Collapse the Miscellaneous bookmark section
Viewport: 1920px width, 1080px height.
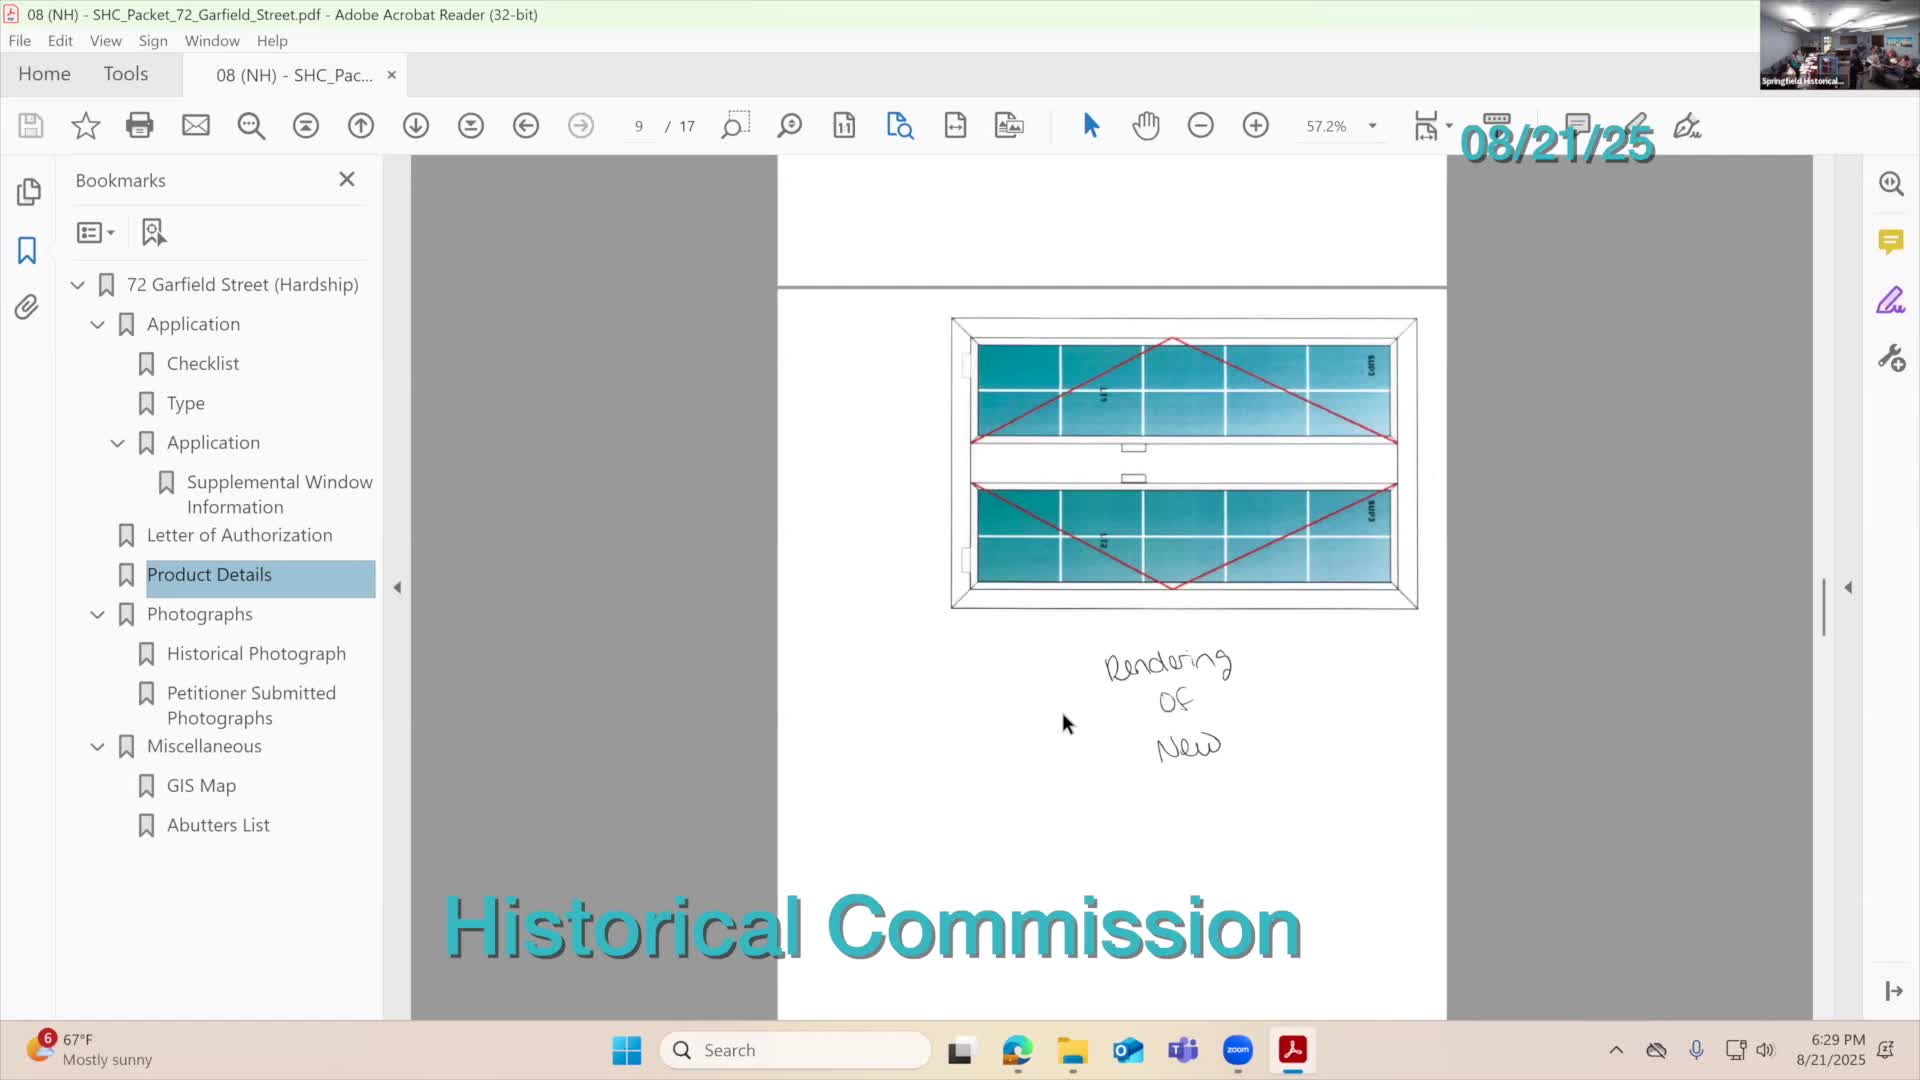[x=97, y=746]
